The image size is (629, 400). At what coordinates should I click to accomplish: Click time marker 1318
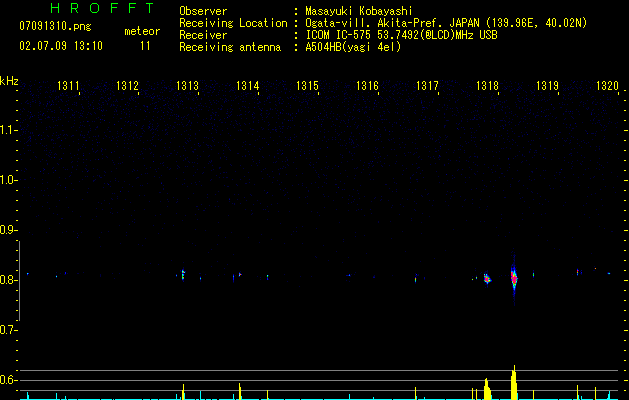(x=487, y=85)
